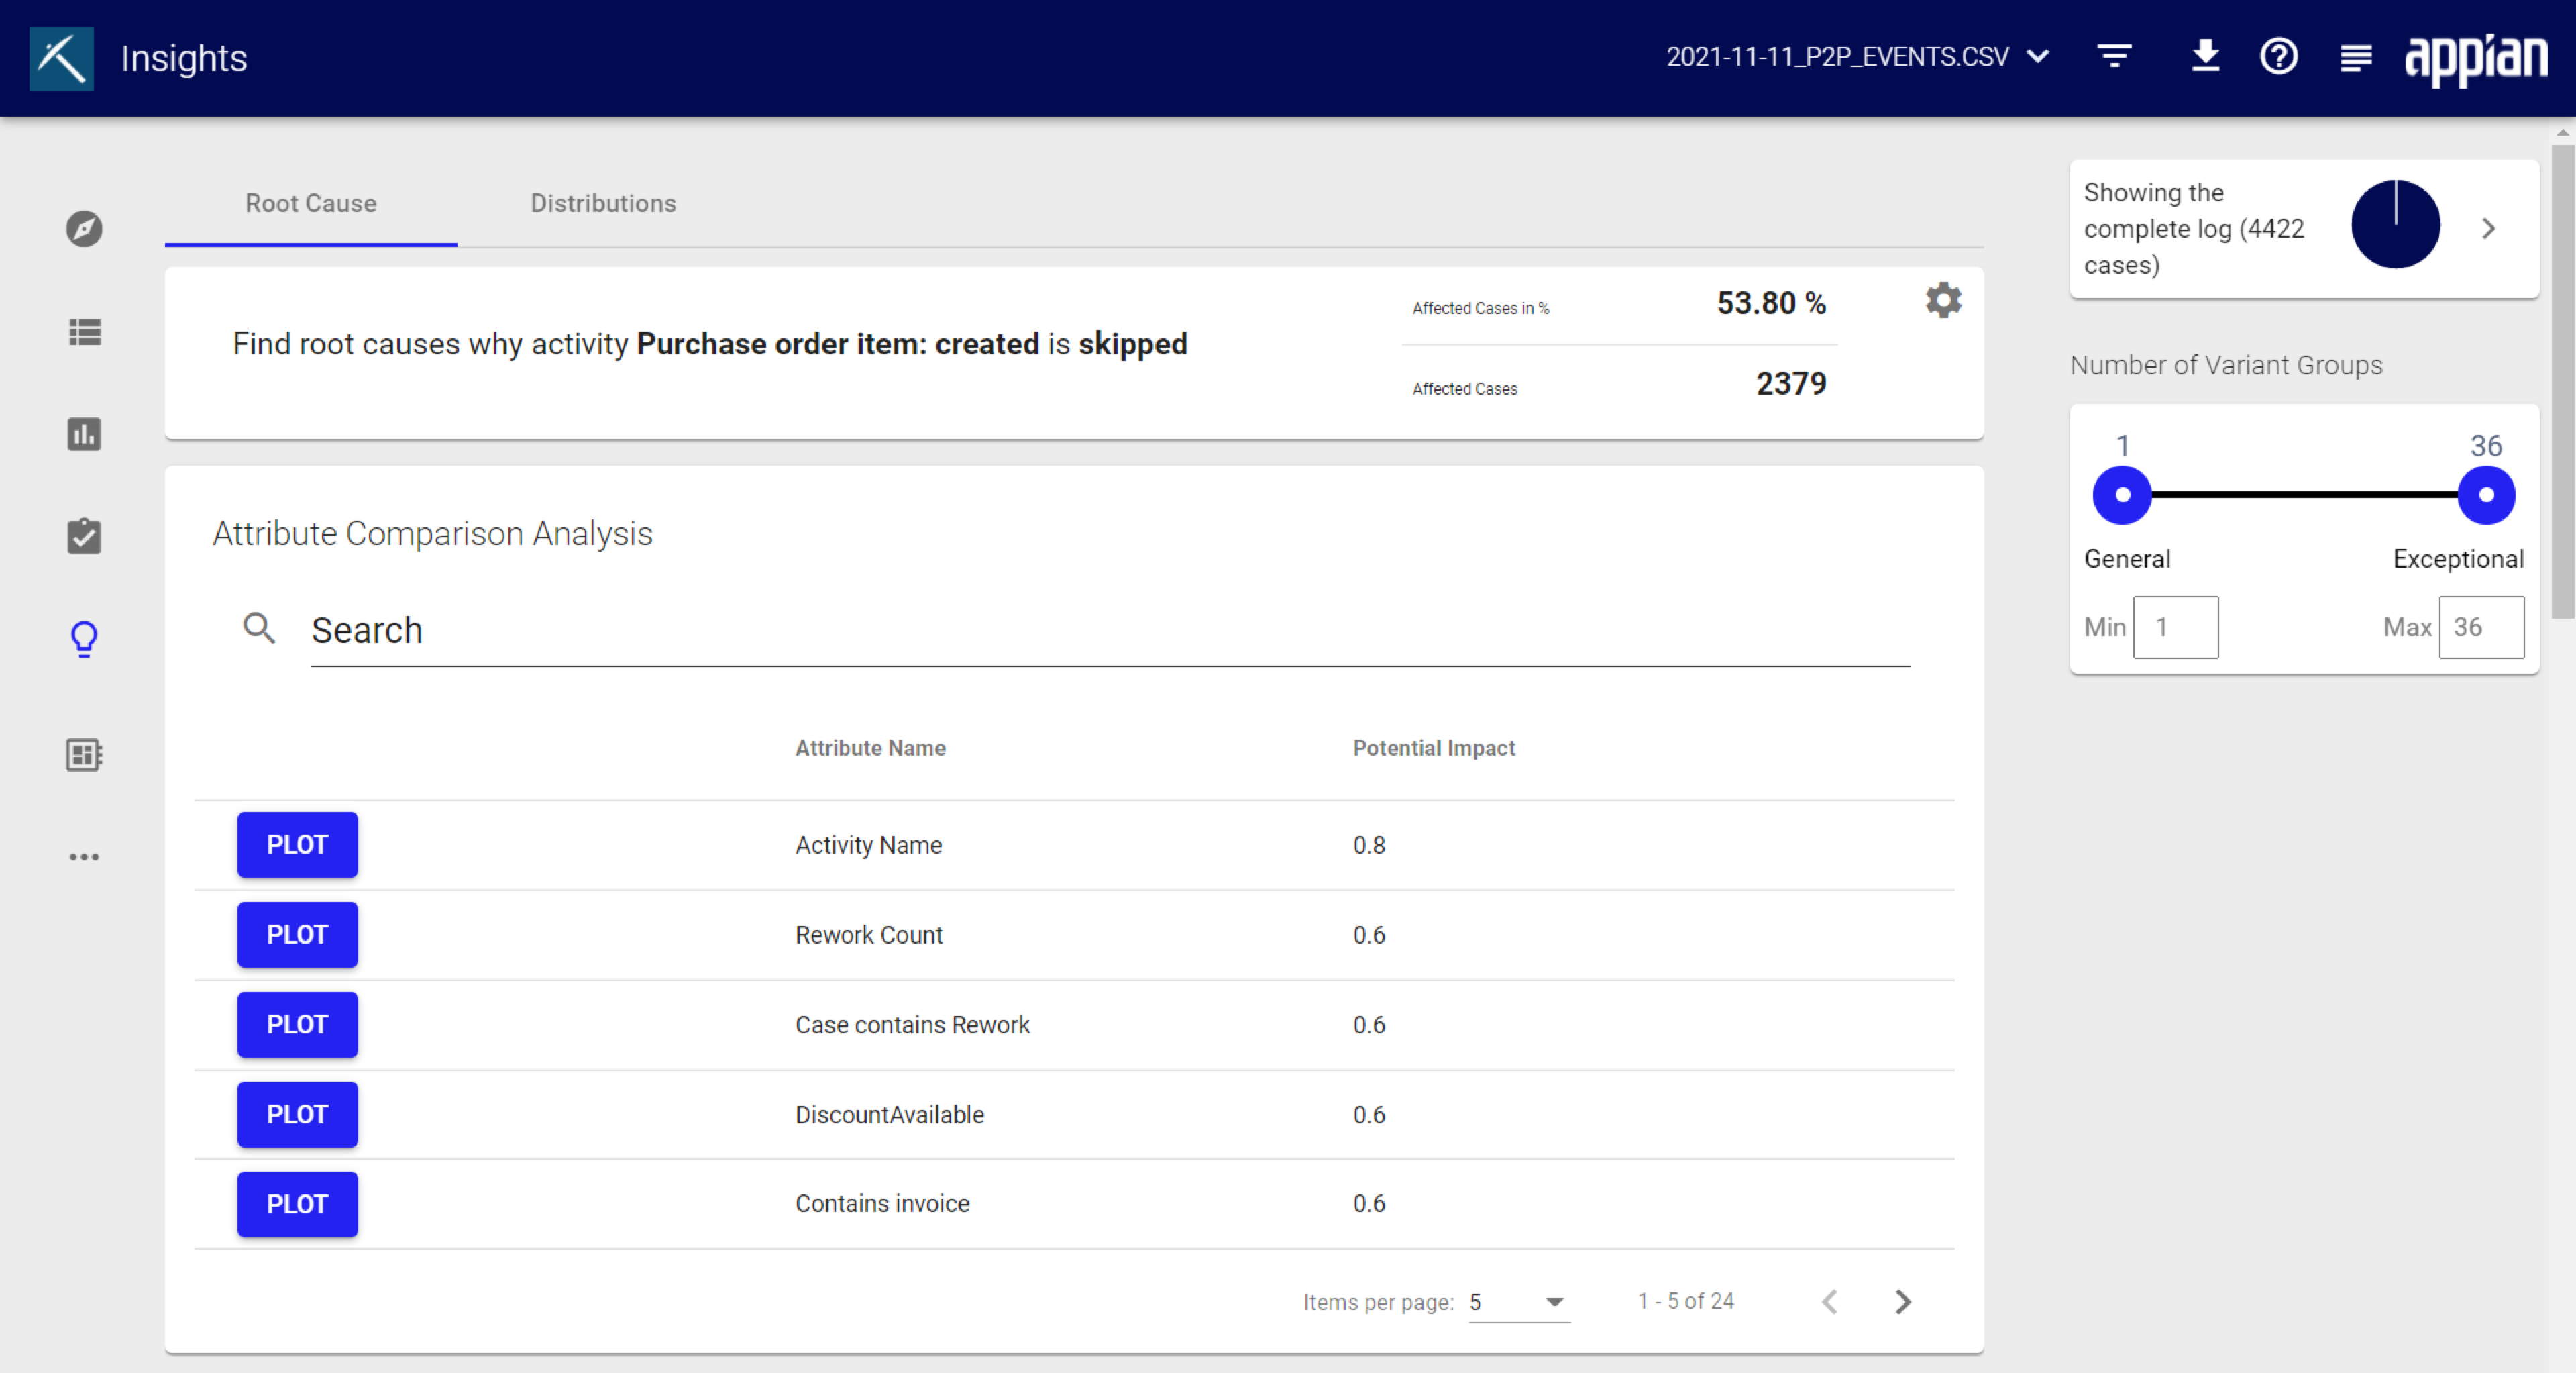Click the variant groups slider track

(x=2304, y=495)
